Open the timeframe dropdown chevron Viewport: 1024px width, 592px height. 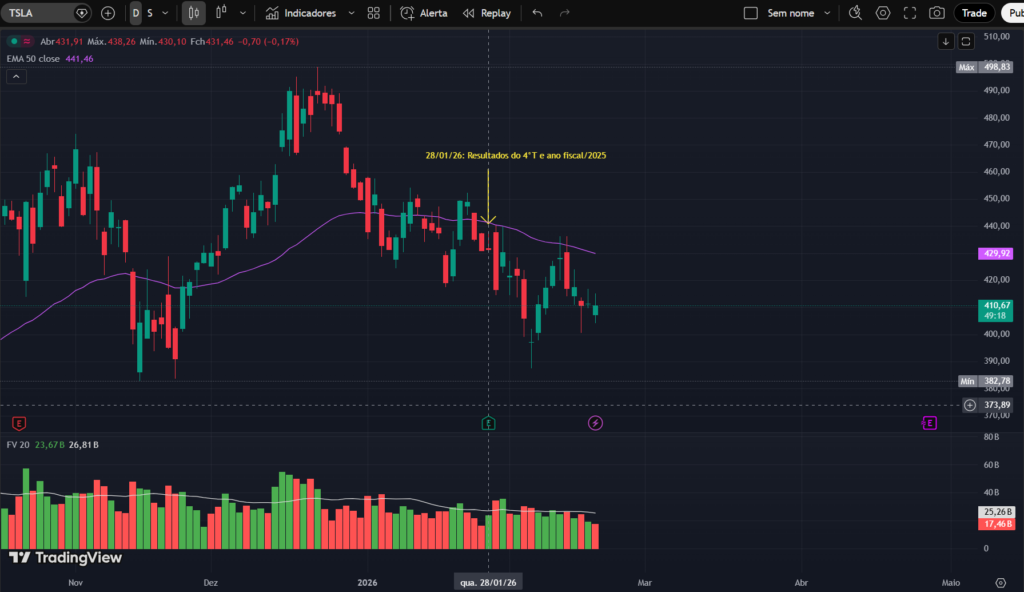(165, 13)
